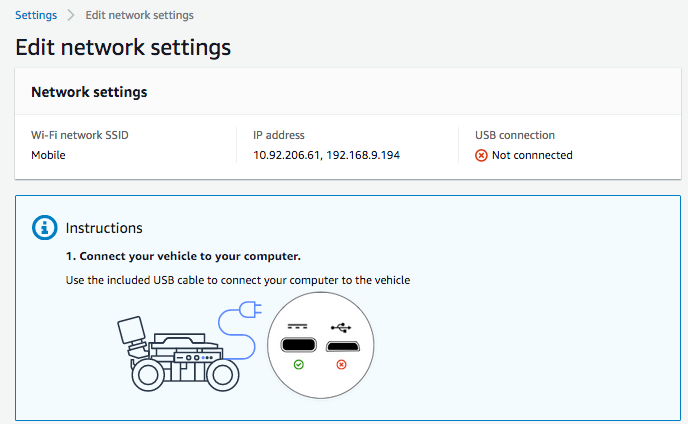This screenshot has width=688, height=424.
Task: Click the Wi-Fi SSID value Mobile
Action: (x=48, y=155)
